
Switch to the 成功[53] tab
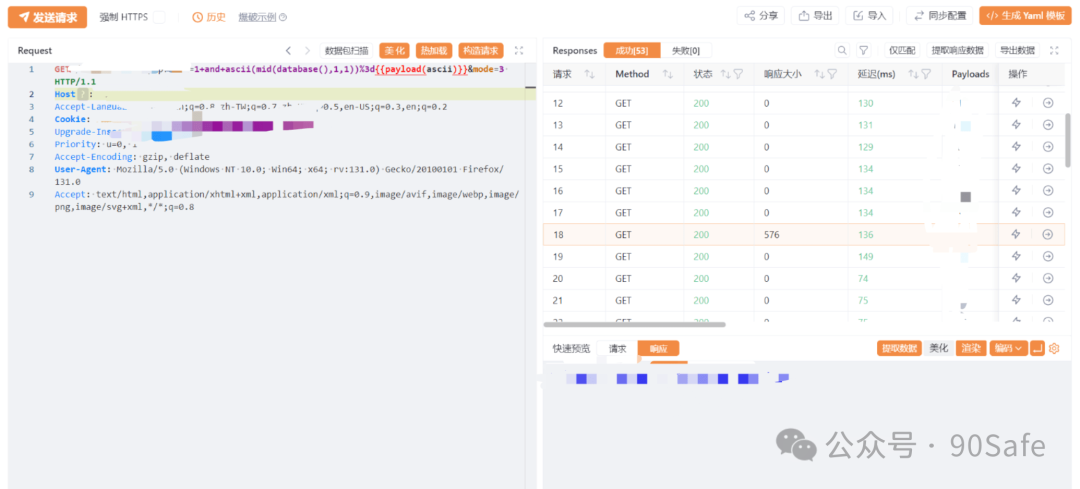[x=632, y=50]
